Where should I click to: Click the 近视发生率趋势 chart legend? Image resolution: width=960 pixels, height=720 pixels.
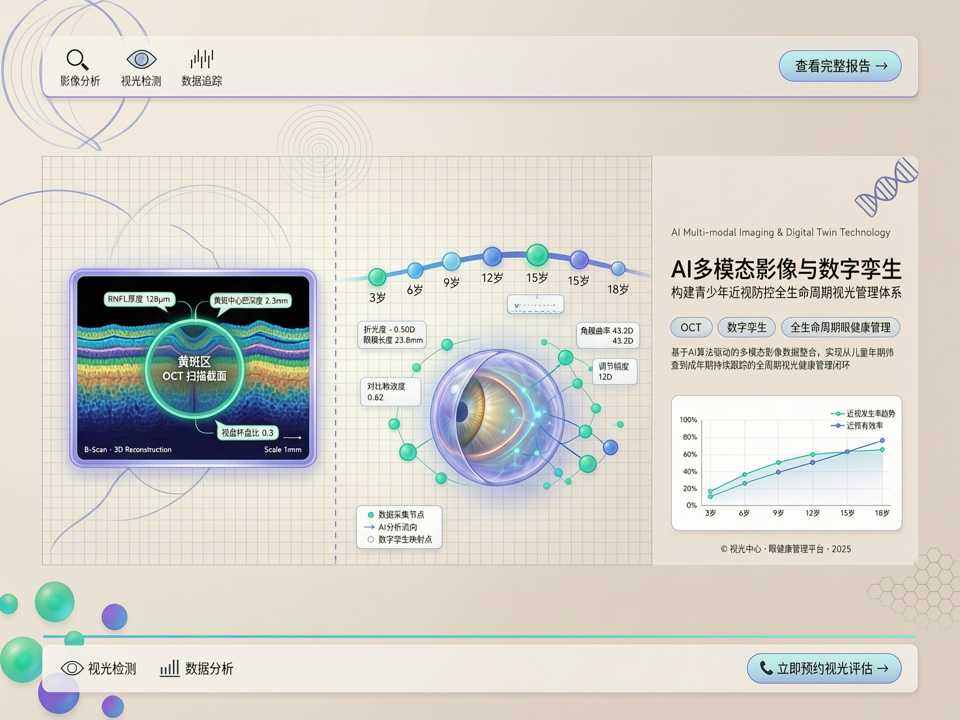pos(863,414)
